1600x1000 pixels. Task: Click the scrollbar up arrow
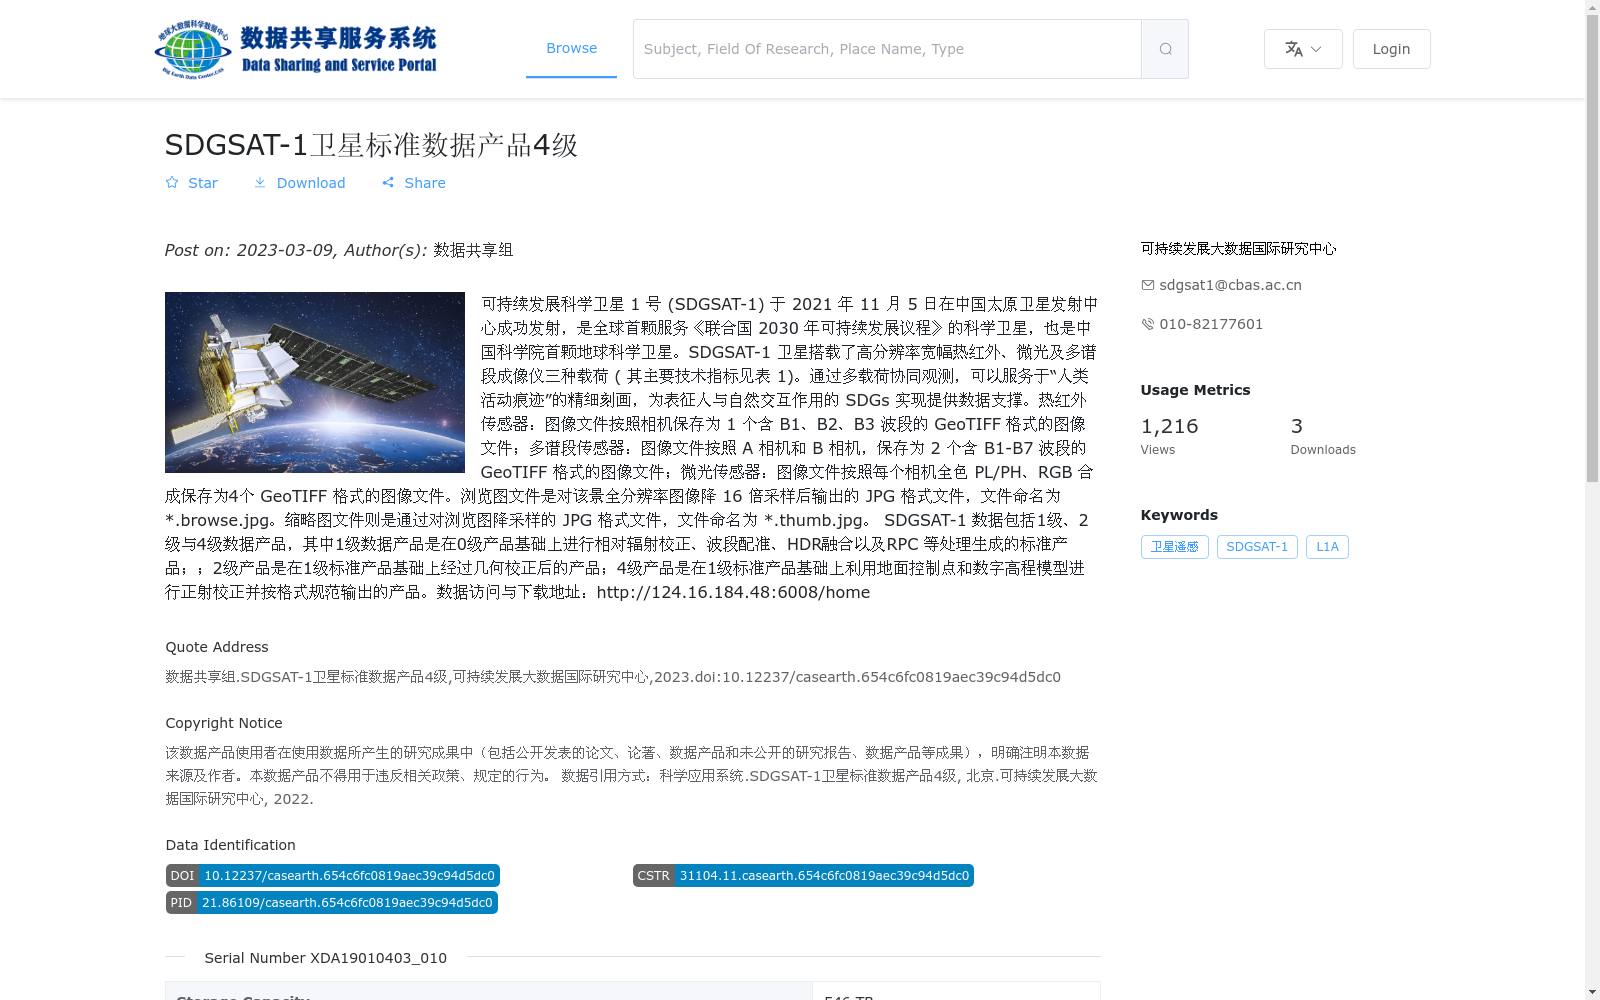click(x=1592, y=8)
